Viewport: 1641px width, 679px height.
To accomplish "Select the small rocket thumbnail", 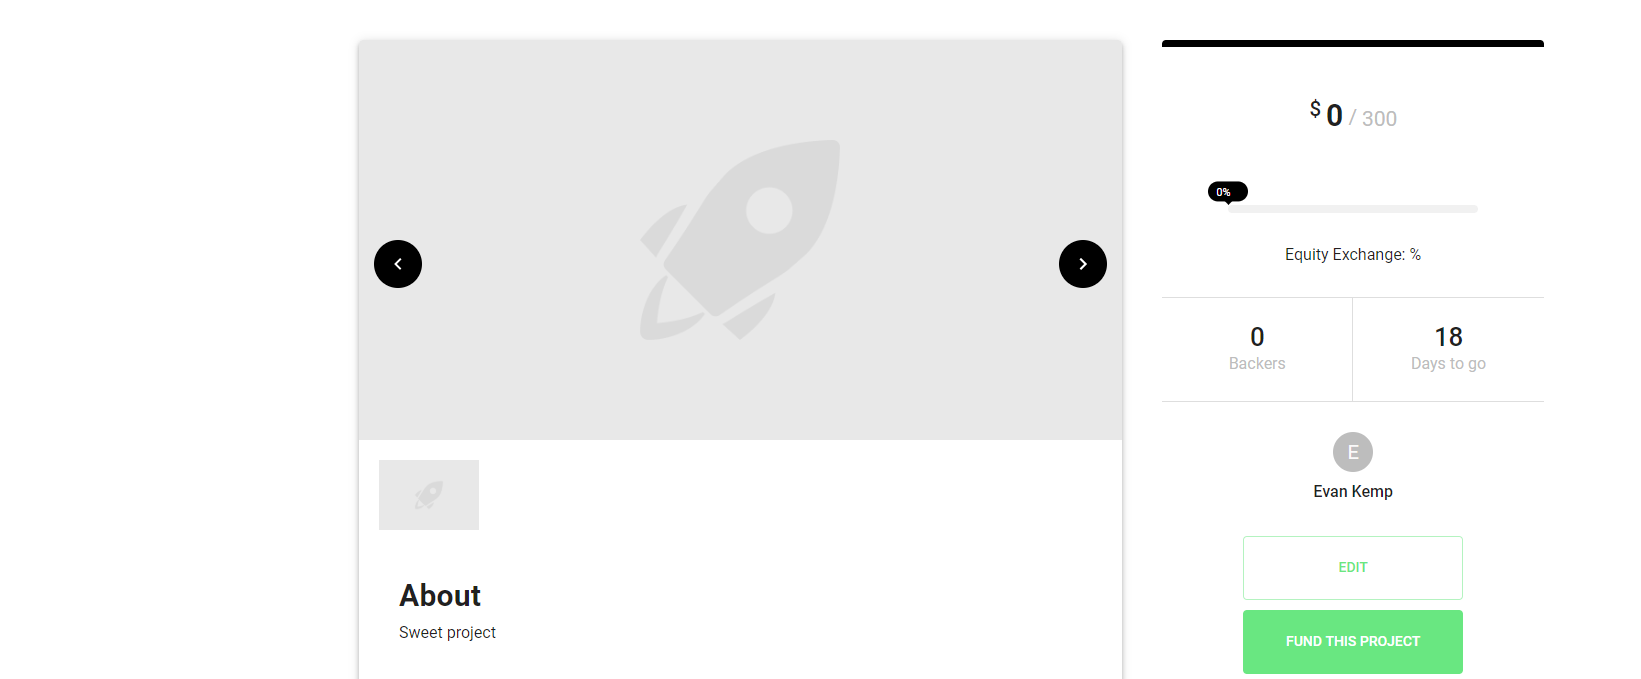I will pos(429,495).
